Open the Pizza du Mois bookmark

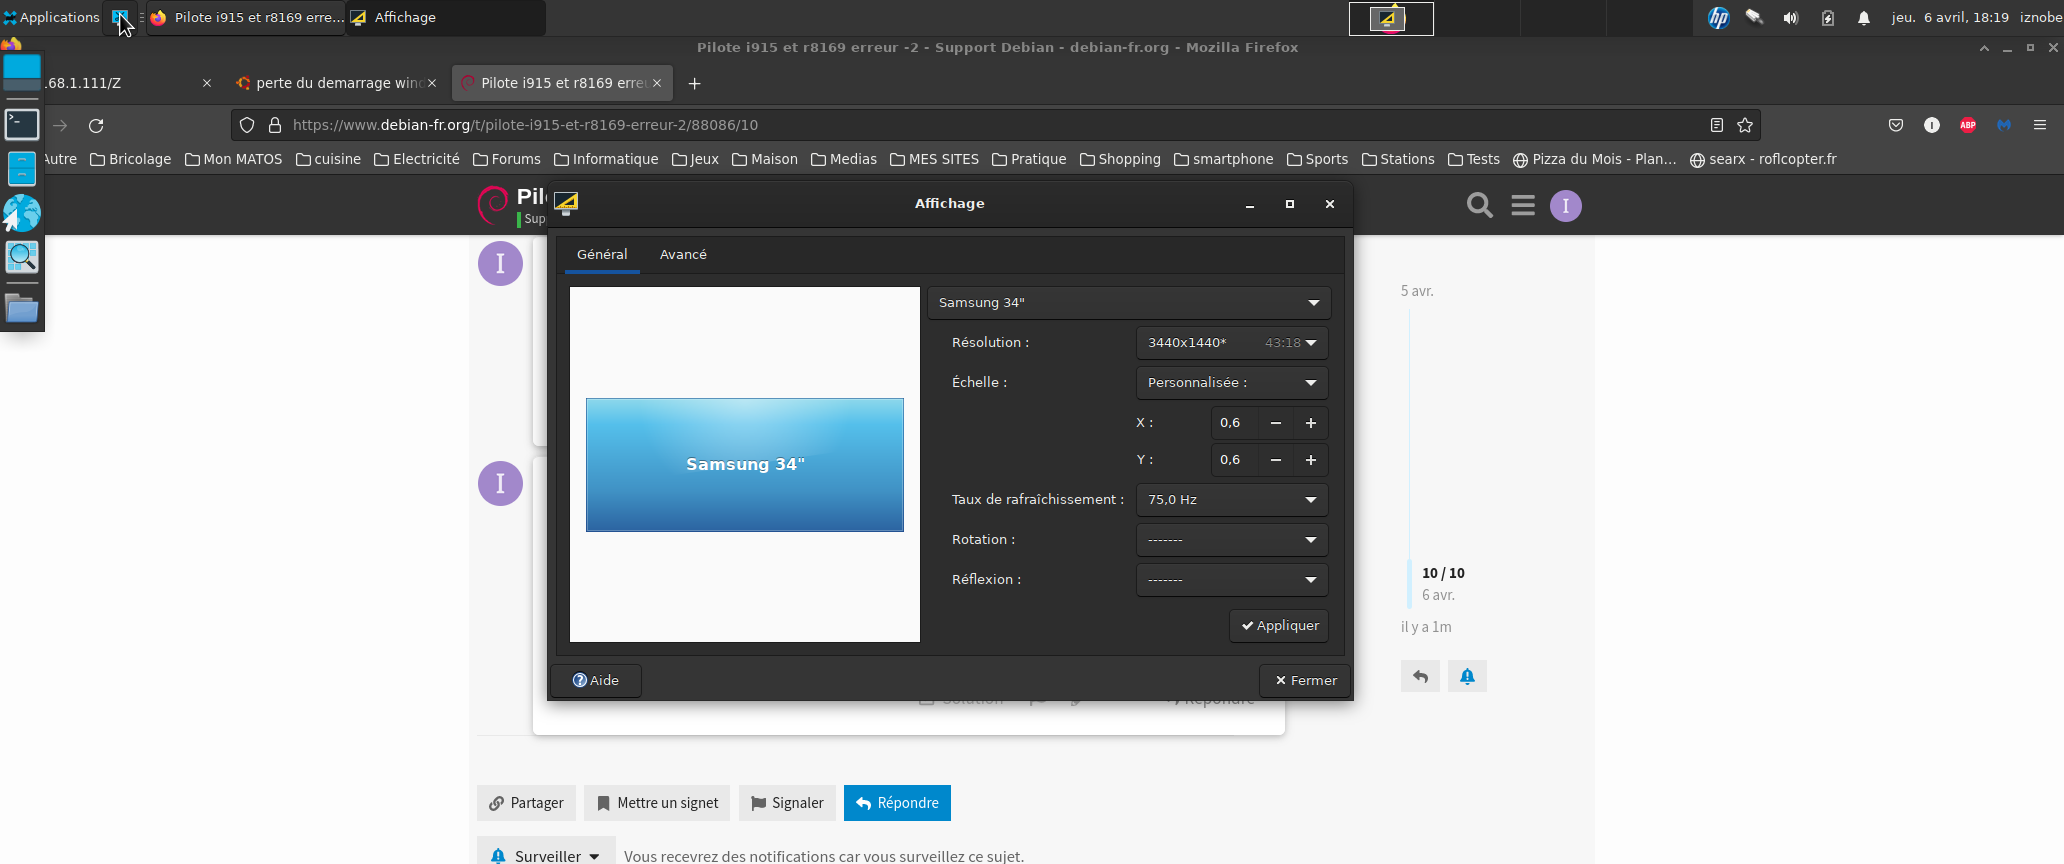point(1595,159)
